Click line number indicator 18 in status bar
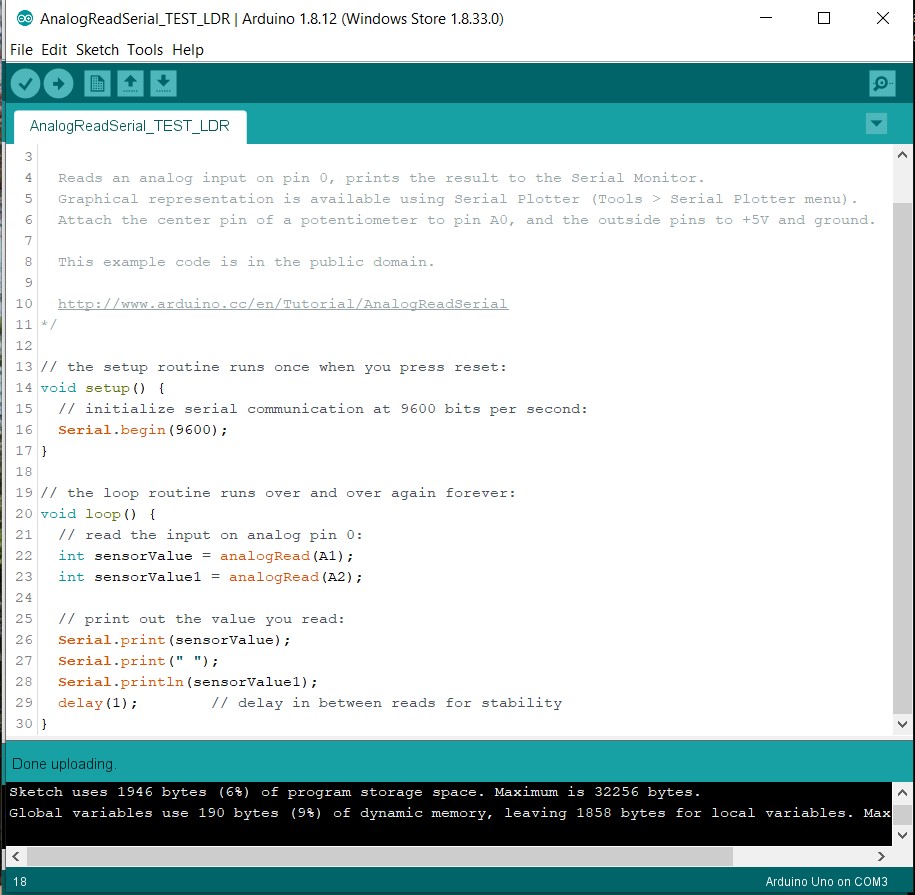Viewport: 915px width, 895px height. 20,882
